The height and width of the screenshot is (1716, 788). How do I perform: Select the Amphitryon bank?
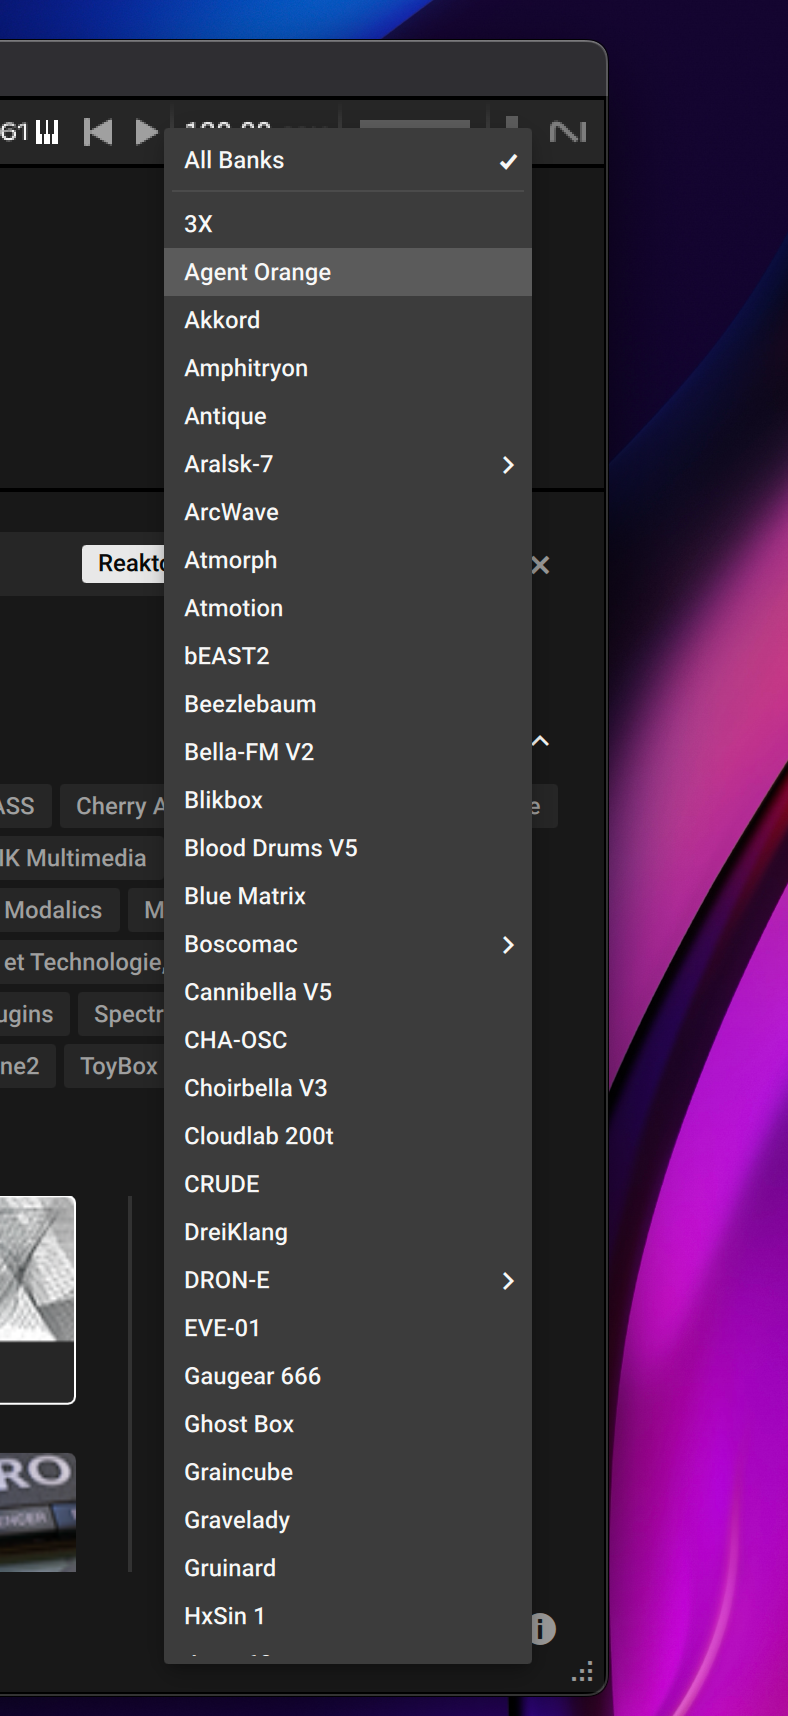click(x=347, y=368)
